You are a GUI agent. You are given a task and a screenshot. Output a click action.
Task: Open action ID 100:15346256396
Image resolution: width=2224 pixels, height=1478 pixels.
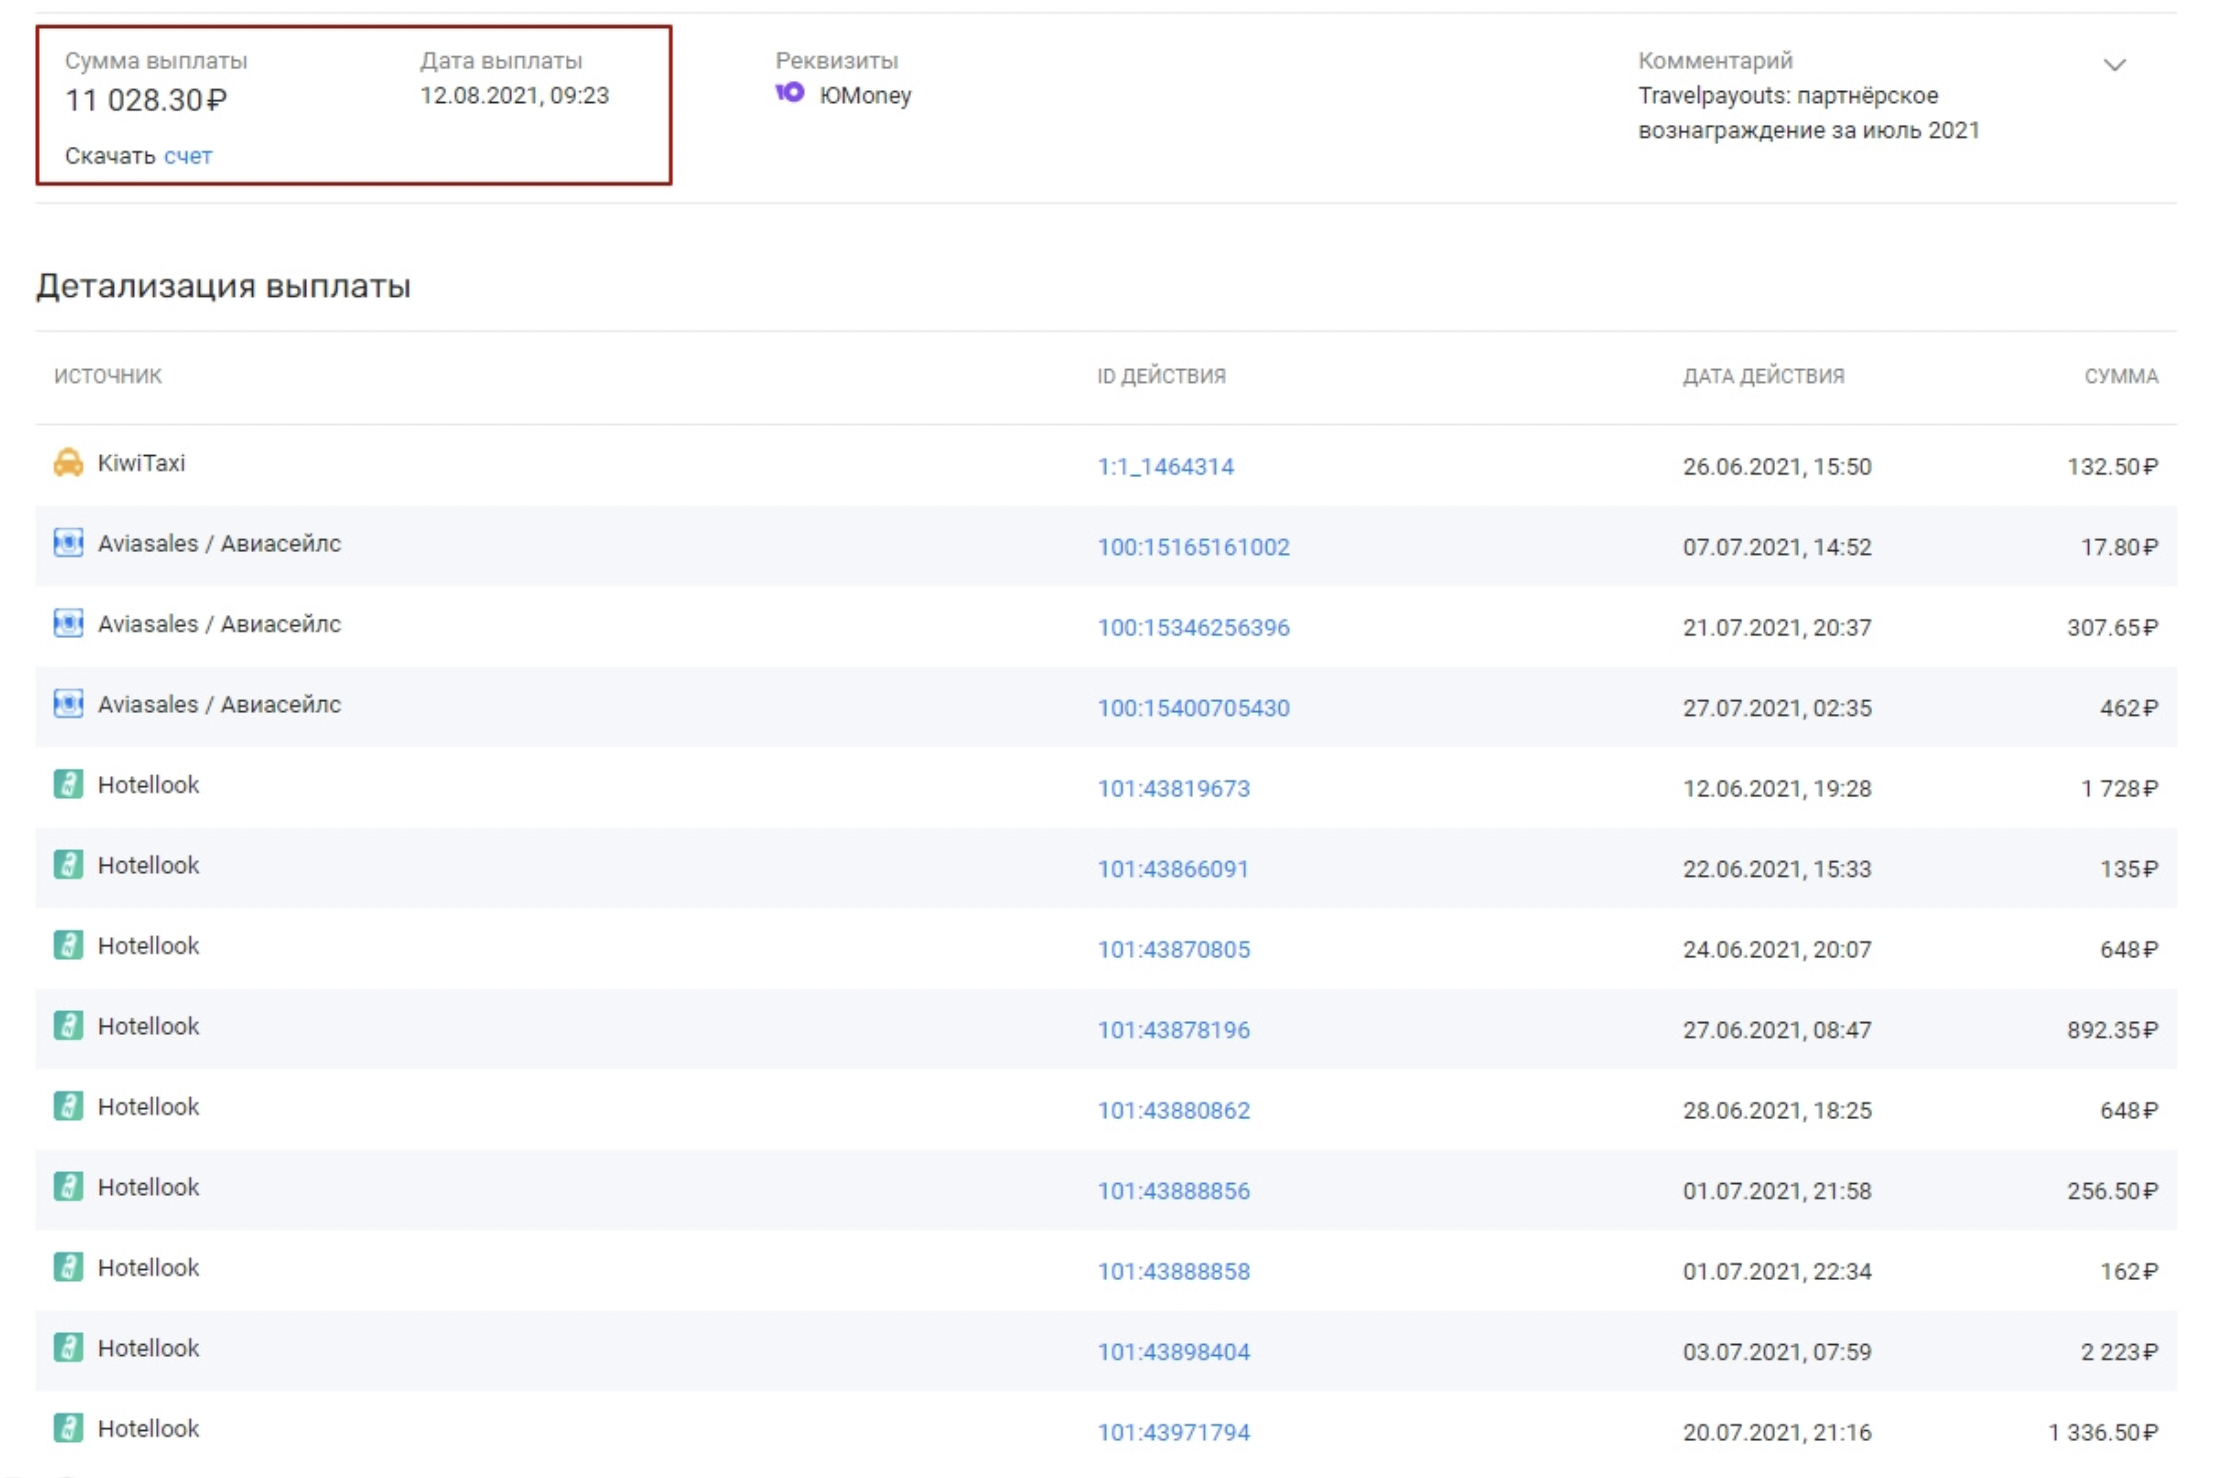point(1193,628)
